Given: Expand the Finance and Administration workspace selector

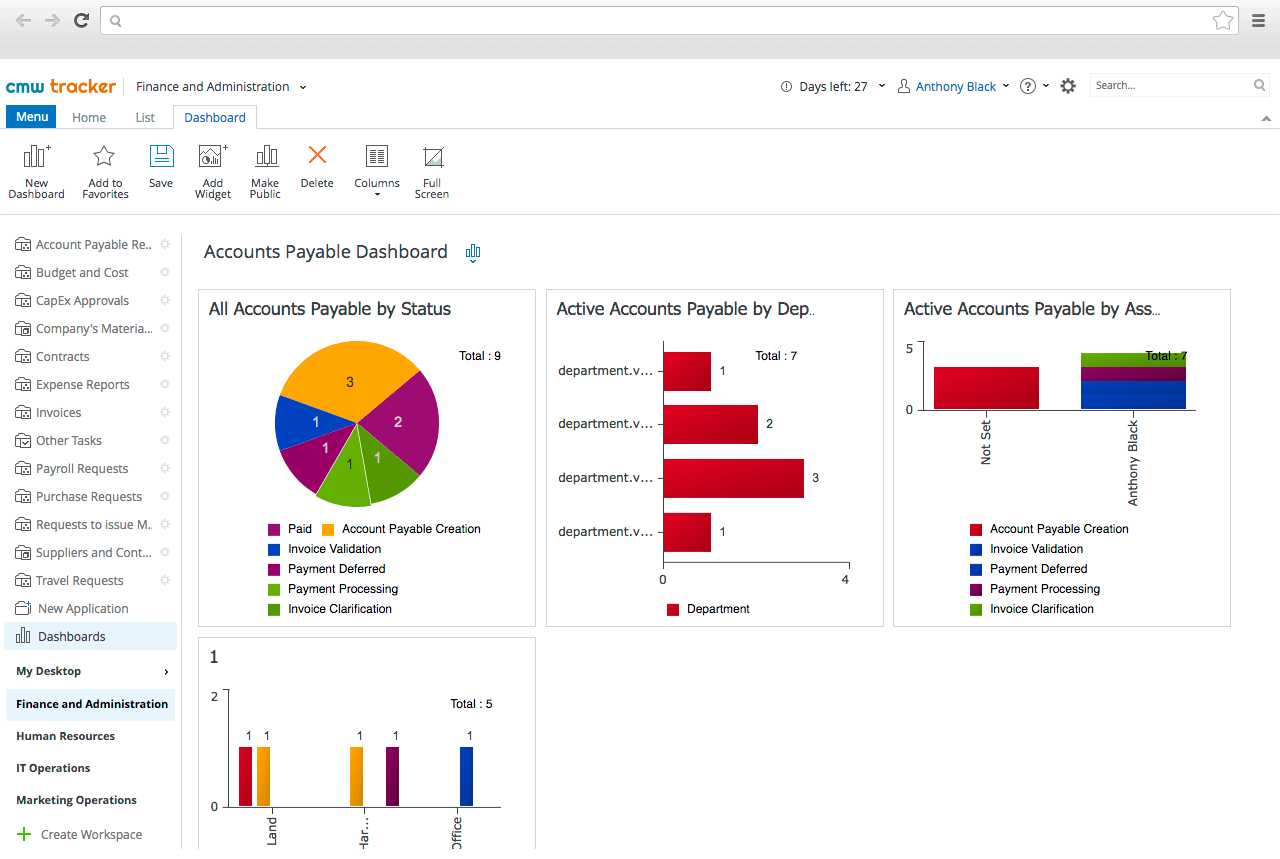Looking at the screenshot, I should (x=303, y=87).
